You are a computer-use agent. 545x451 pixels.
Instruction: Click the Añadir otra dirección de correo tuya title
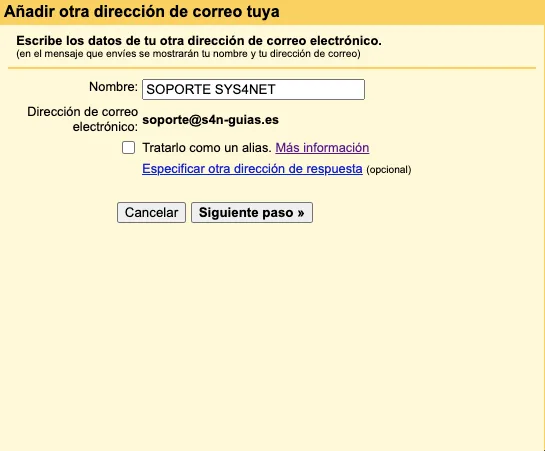[x=142, y=11]
